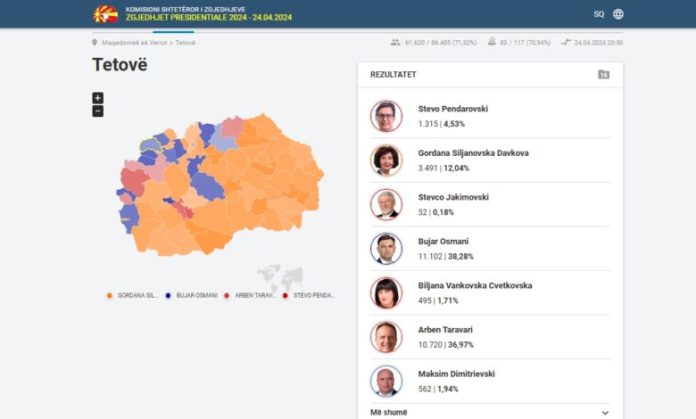The image size is (696, 419).
Task: Zoom out on the map
Action: pyautogui.click(x=98, y=111)
